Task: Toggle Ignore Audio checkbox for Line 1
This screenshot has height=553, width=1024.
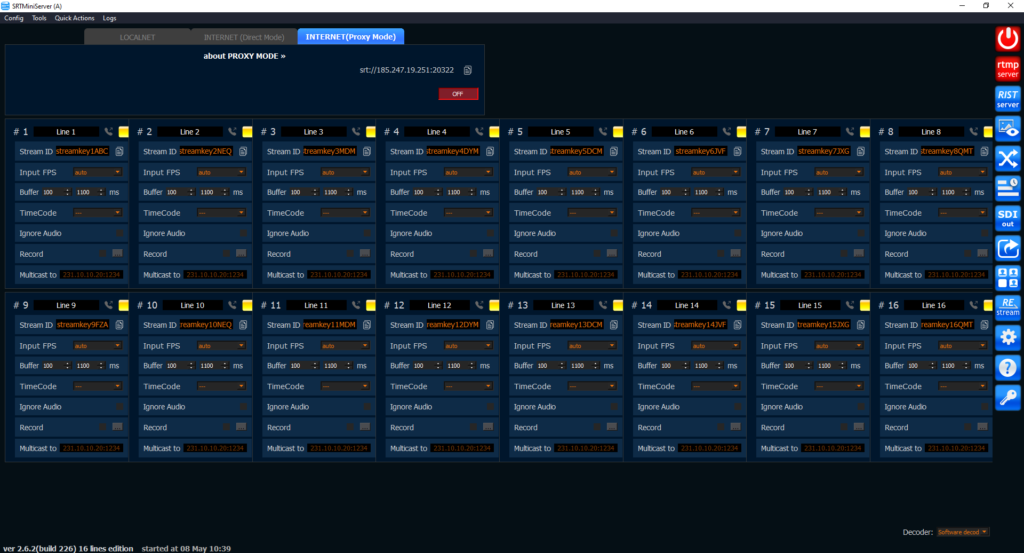Action: click(x=120, y=233)
